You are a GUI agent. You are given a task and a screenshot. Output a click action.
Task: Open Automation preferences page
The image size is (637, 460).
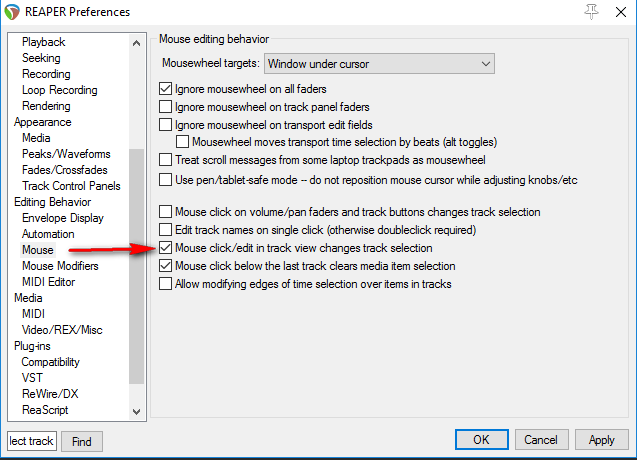pyautogui.click(x=48, y=234)
